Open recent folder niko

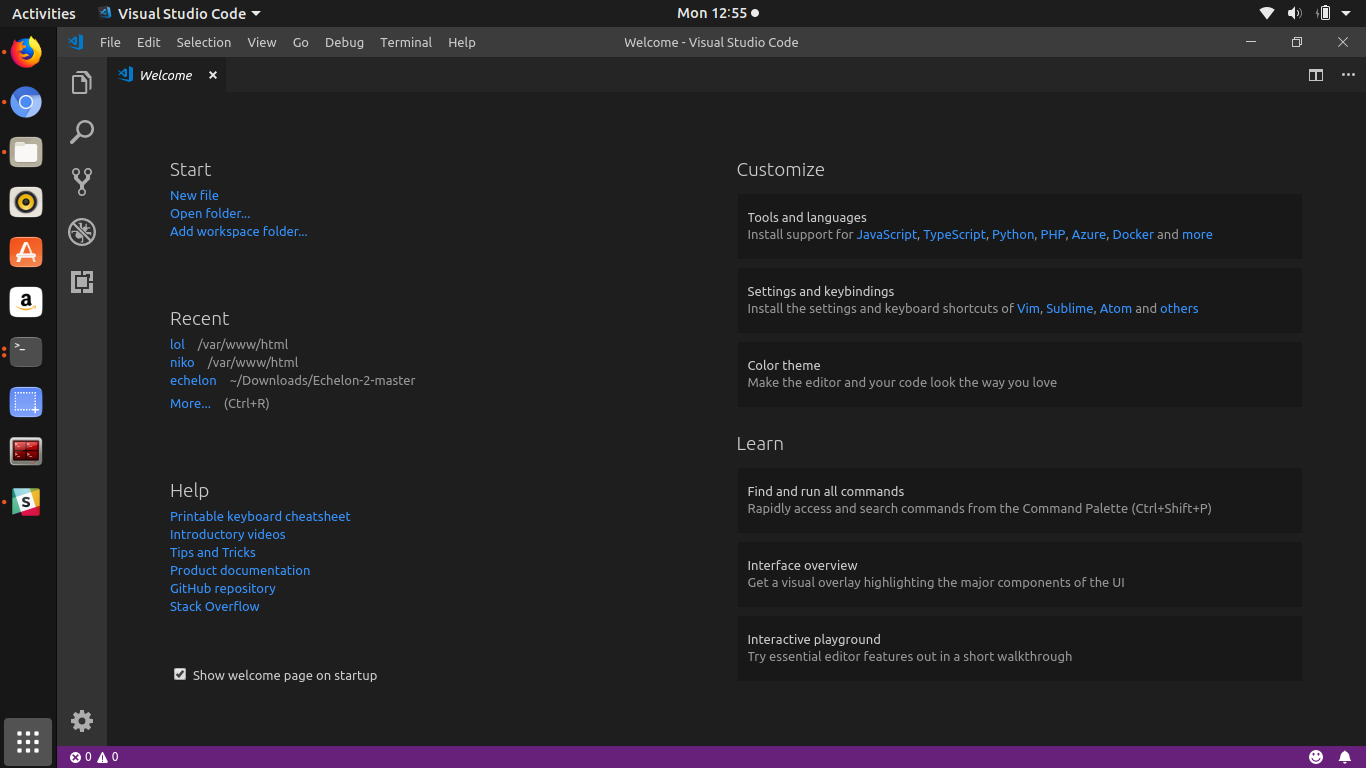pyautogui.click(x=182, y=362)
